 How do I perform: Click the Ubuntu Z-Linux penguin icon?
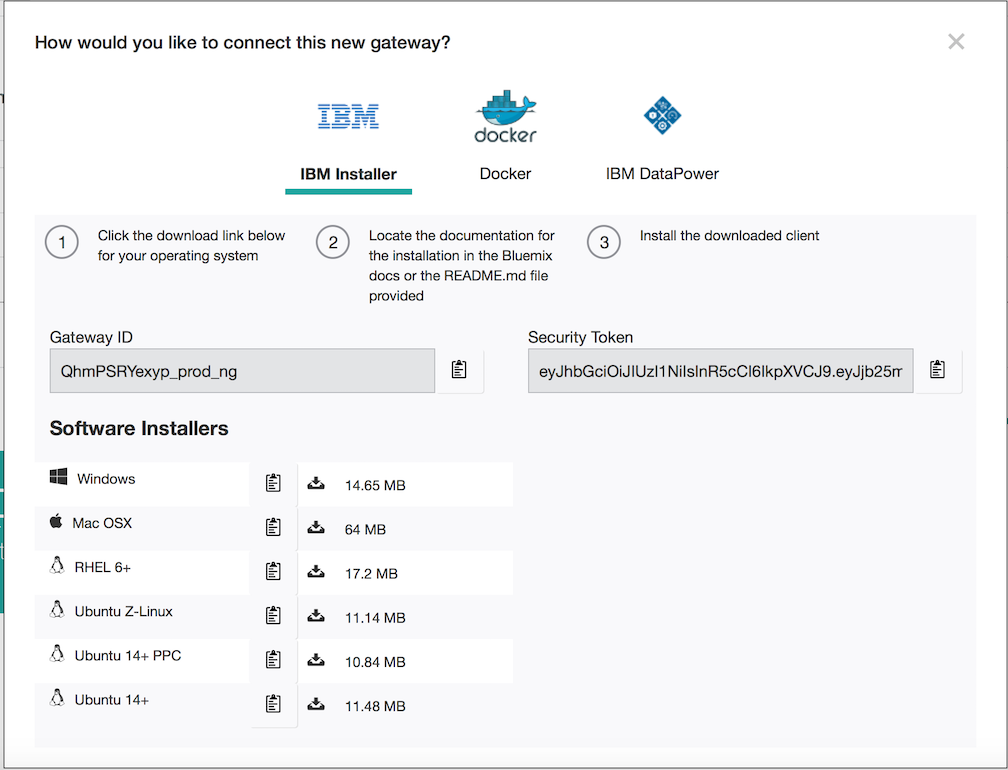(x=57, y=609)
